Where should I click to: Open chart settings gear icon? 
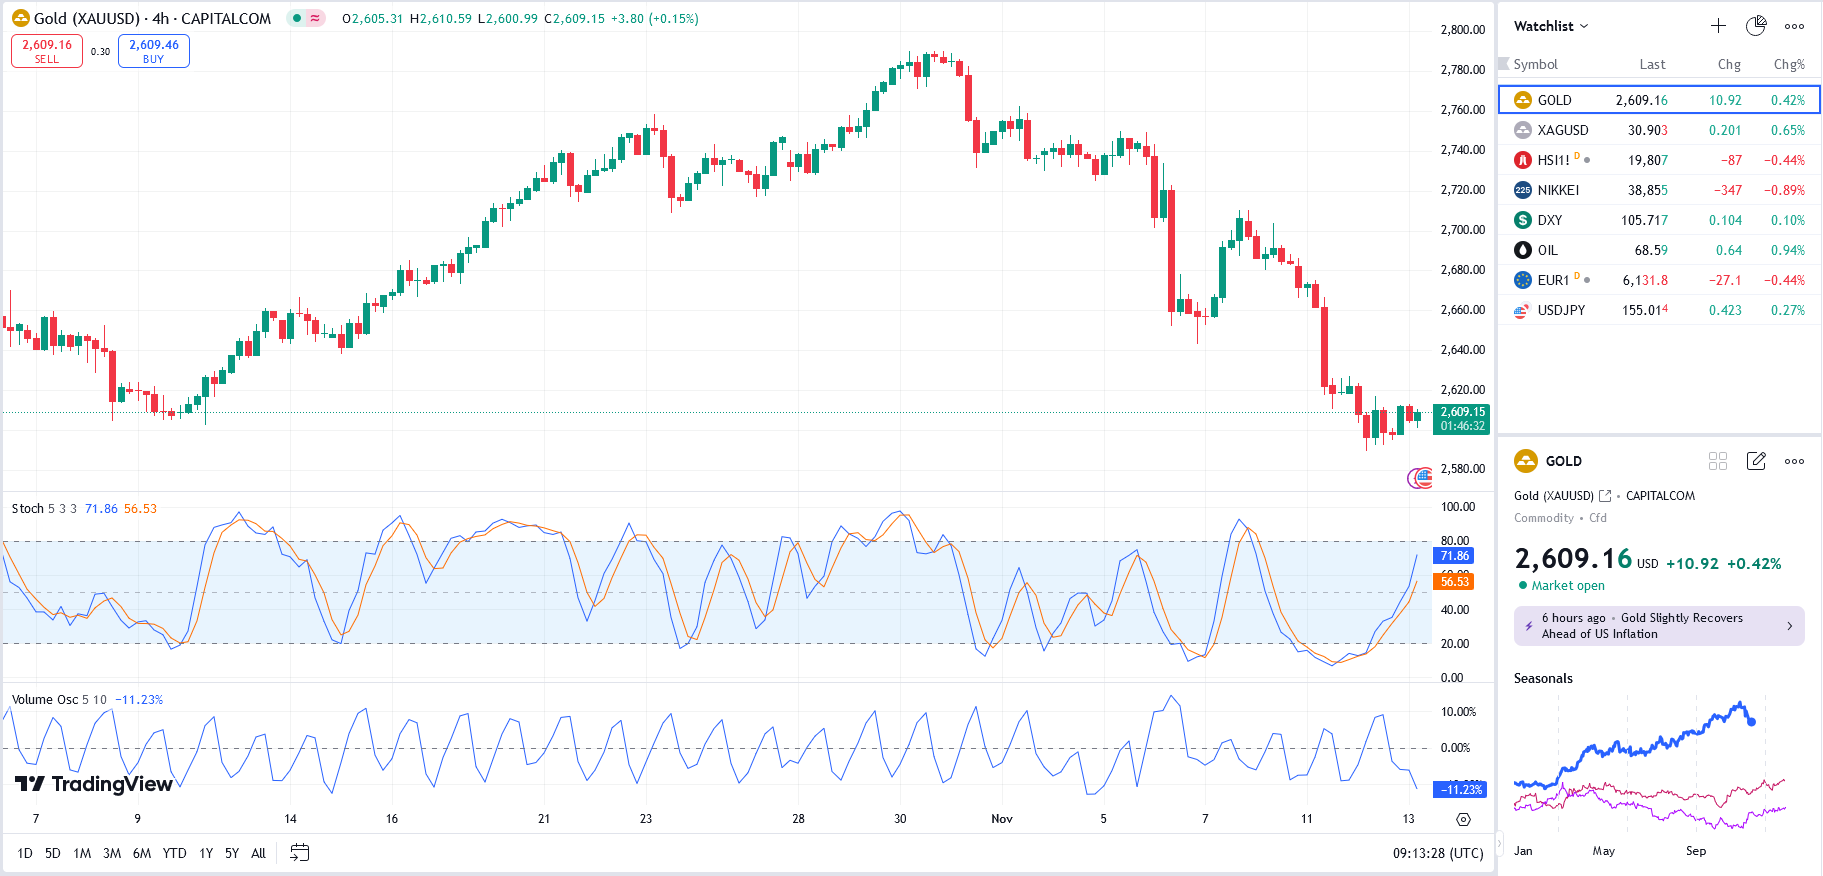coord(1463,819)
